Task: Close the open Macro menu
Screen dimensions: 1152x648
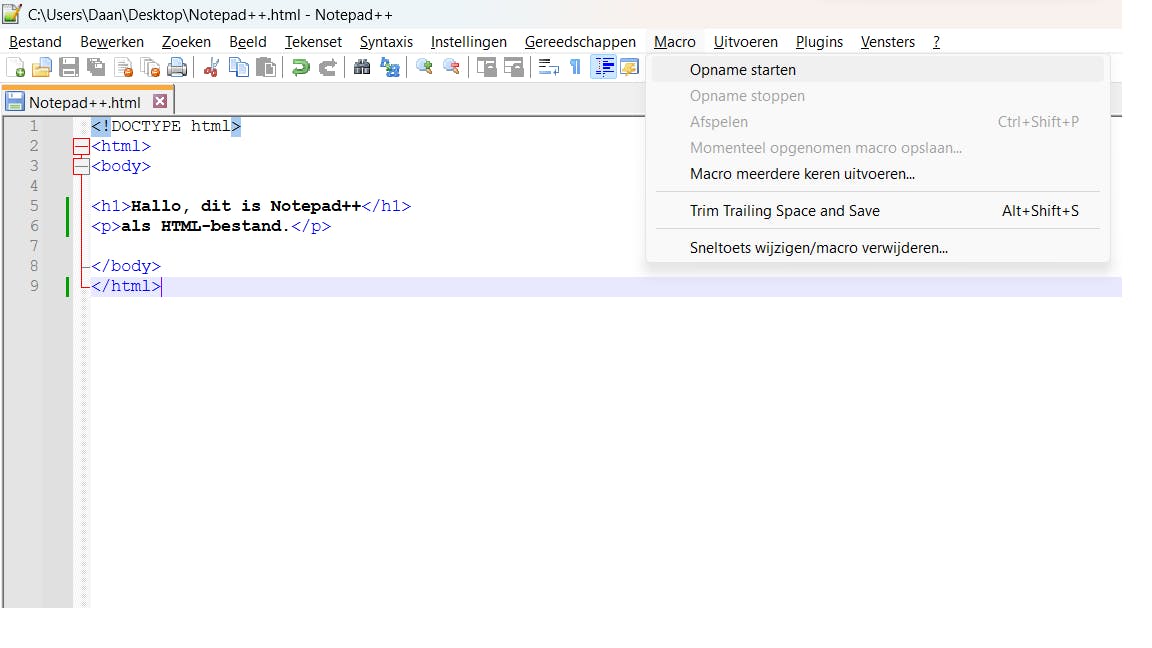Action: (674, 42)
